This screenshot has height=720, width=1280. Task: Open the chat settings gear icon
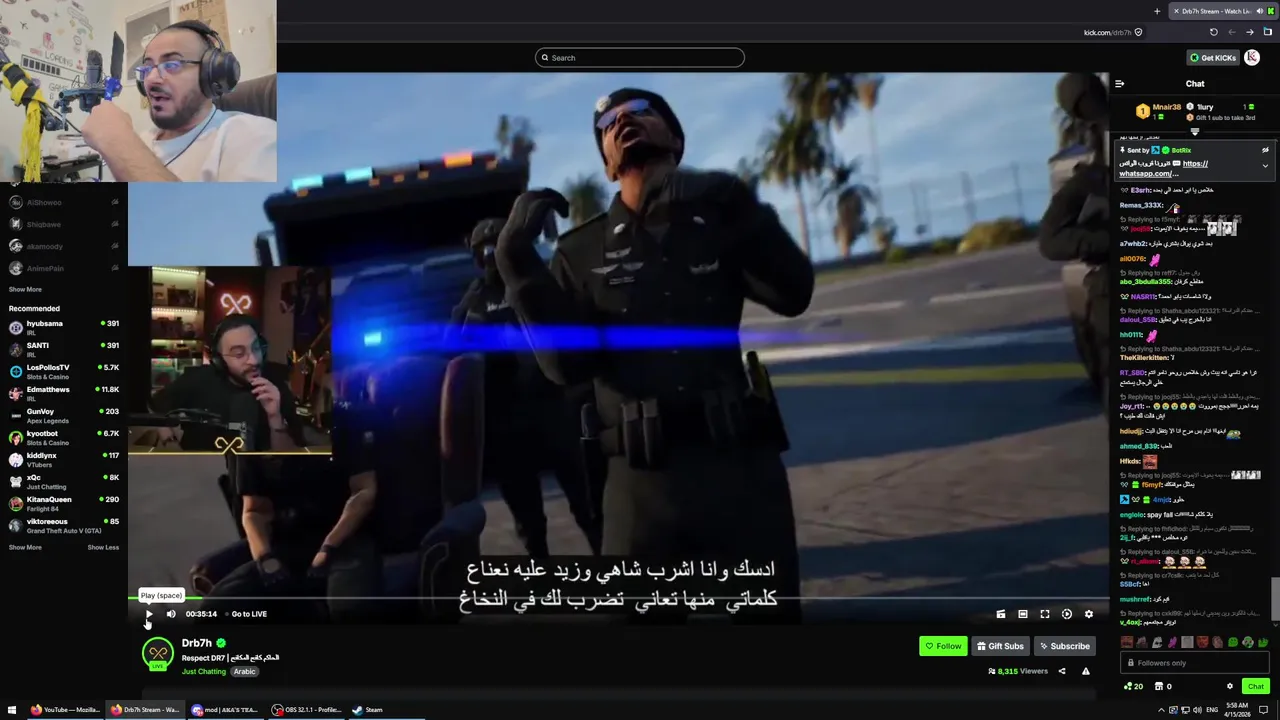pos(1230,686)
